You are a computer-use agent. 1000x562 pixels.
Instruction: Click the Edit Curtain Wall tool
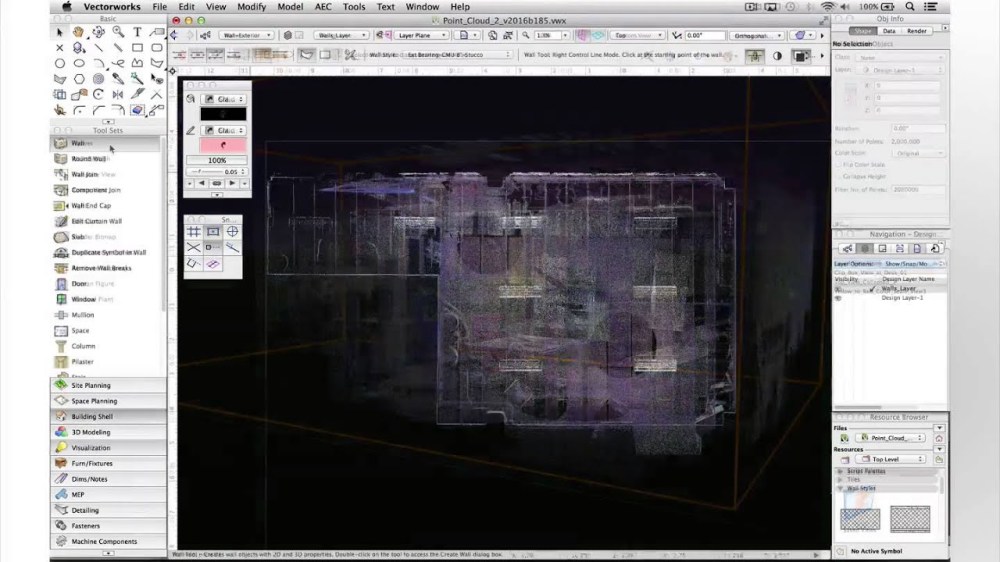[95, 221]
